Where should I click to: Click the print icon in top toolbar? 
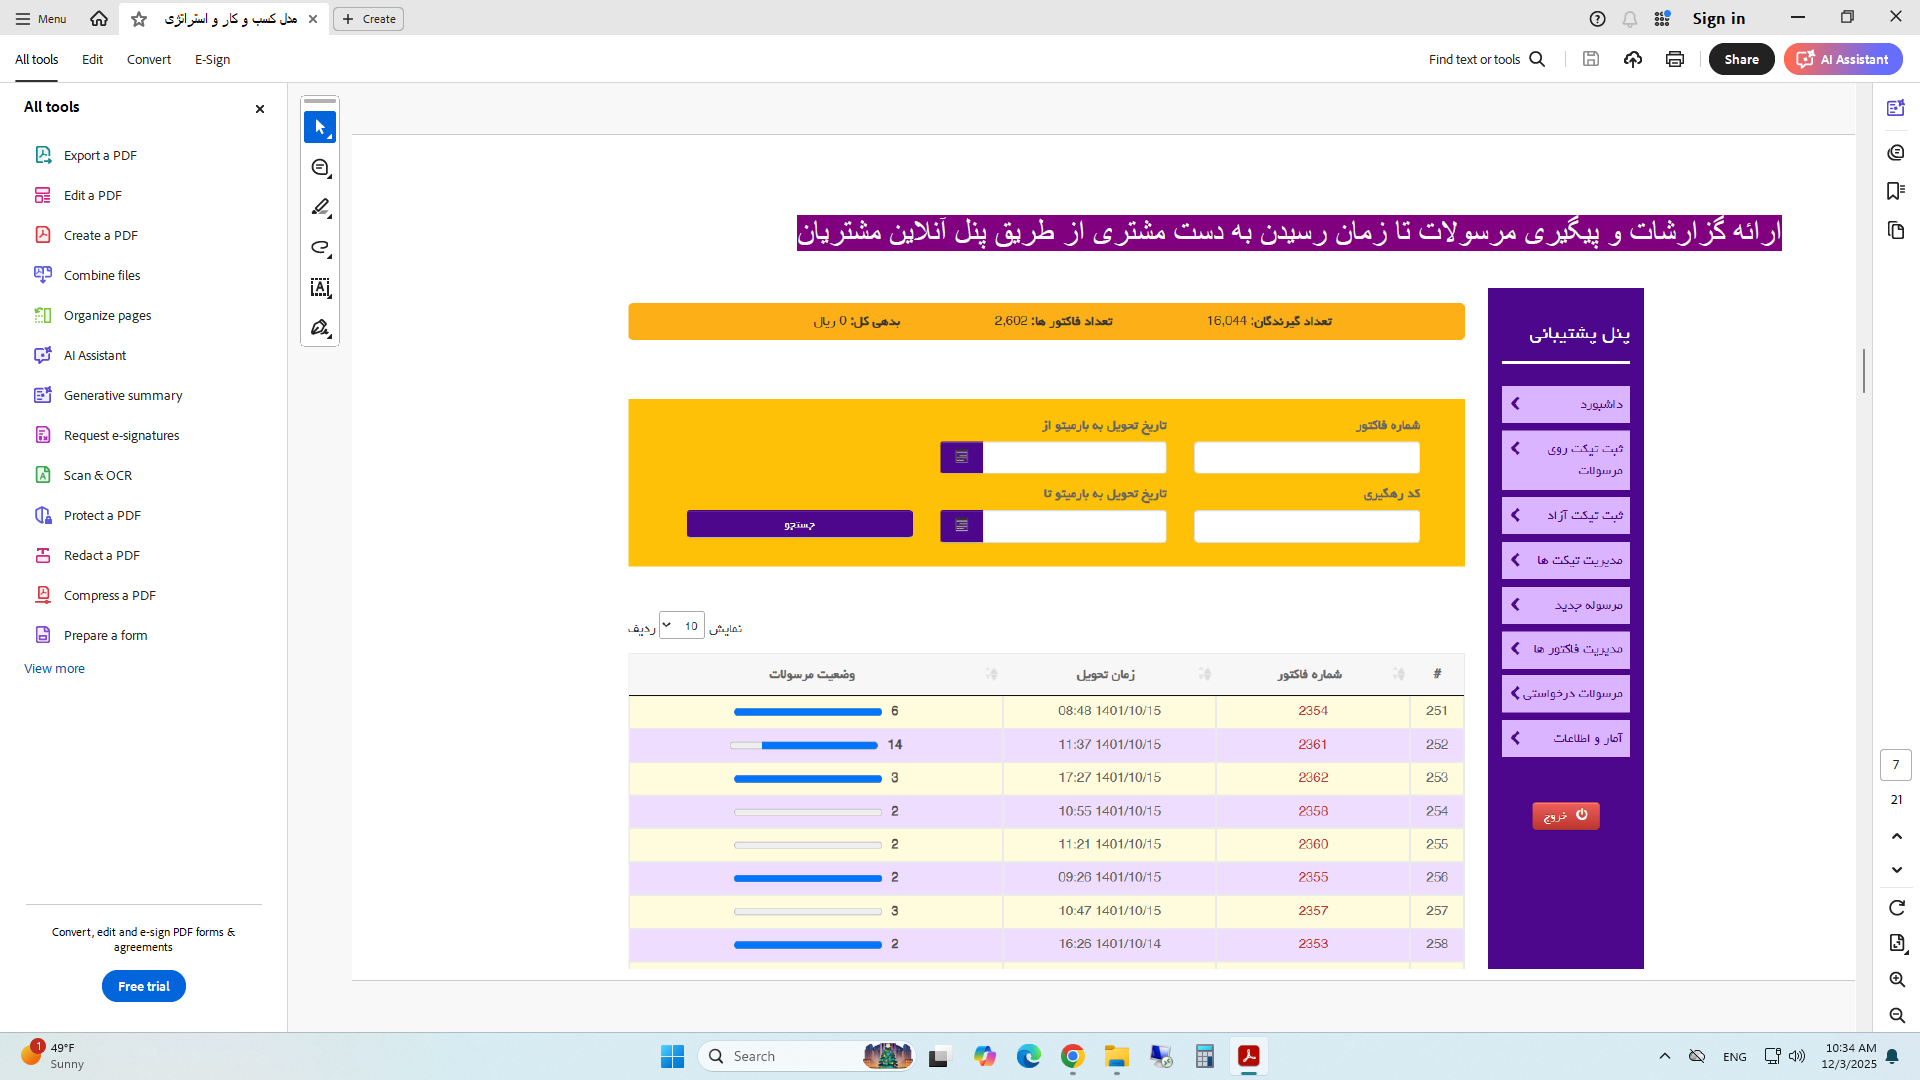[1675, 59]
